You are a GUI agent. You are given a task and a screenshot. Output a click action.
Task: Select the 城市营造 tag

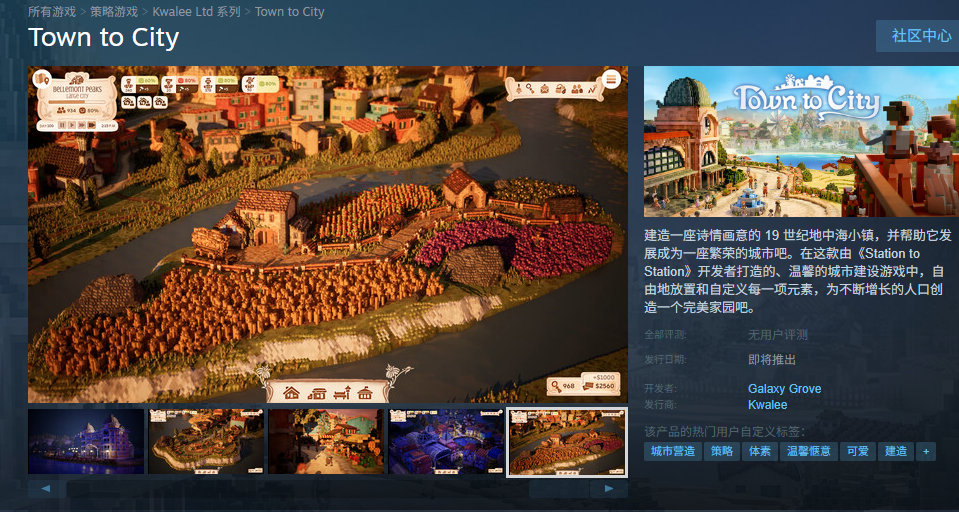[x=673, y=451]
